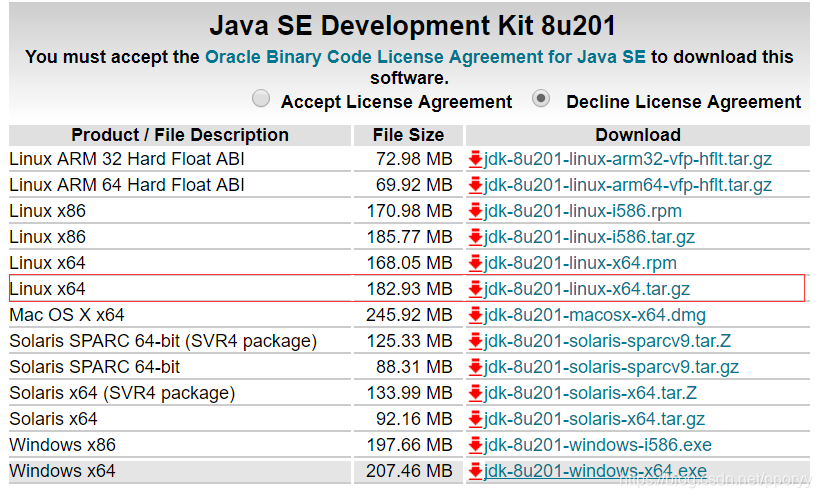
Task: Open Oracle Binary Code License Agreement link
Action: [425, 57]
